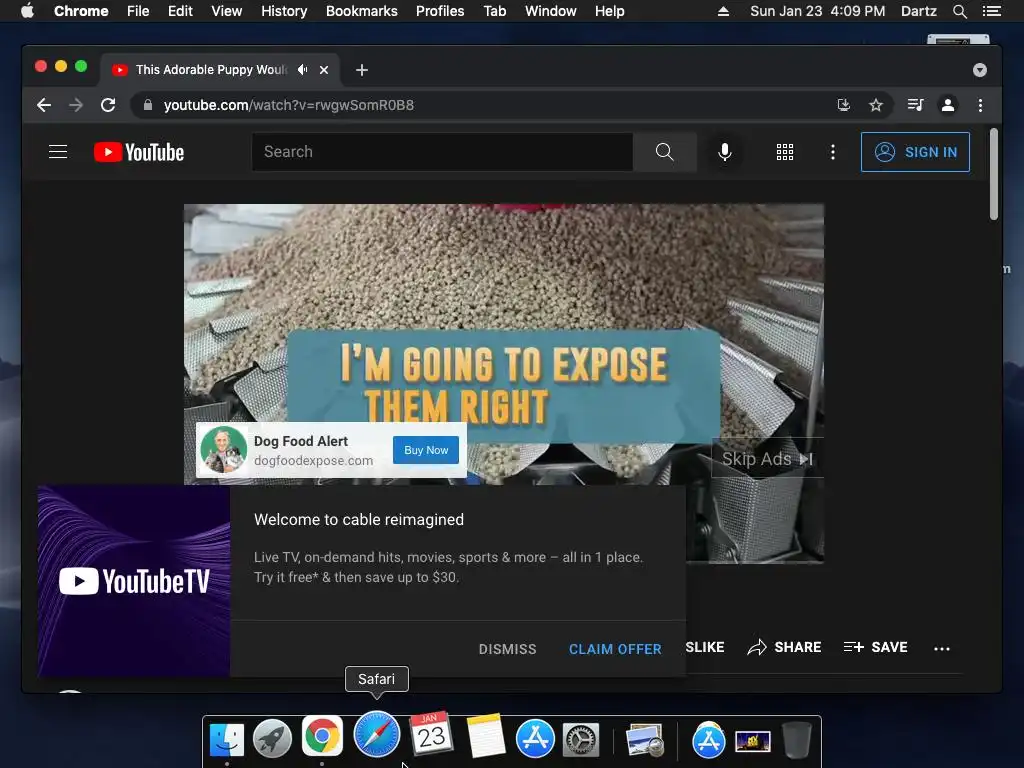Open Chrome three-dot menu
Screen dimensions: 1024x768
coord(980,105)
